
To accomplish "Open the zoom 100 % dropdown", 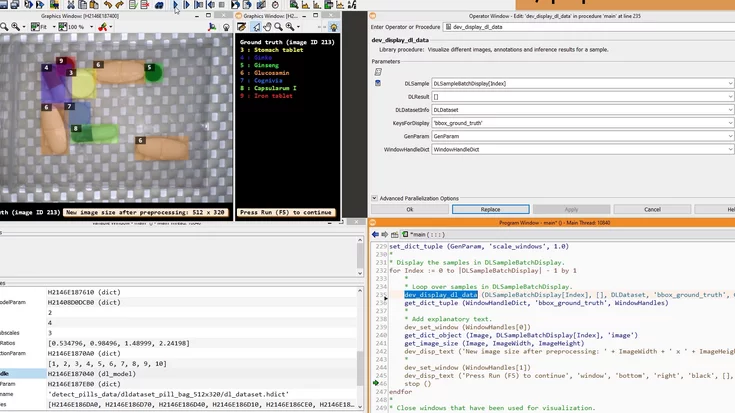I will pos(89,27).
